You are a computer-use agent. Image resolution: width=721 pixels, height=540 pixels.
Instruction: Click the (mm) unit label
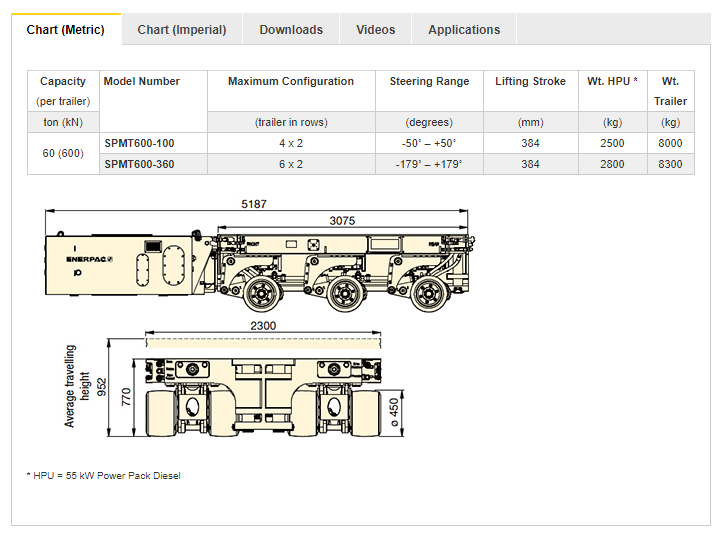[530, 122]
